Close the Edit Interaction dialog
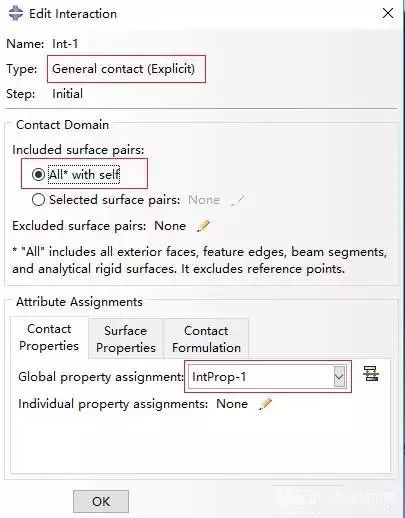The image size is (405, 518). click(388, 13)
